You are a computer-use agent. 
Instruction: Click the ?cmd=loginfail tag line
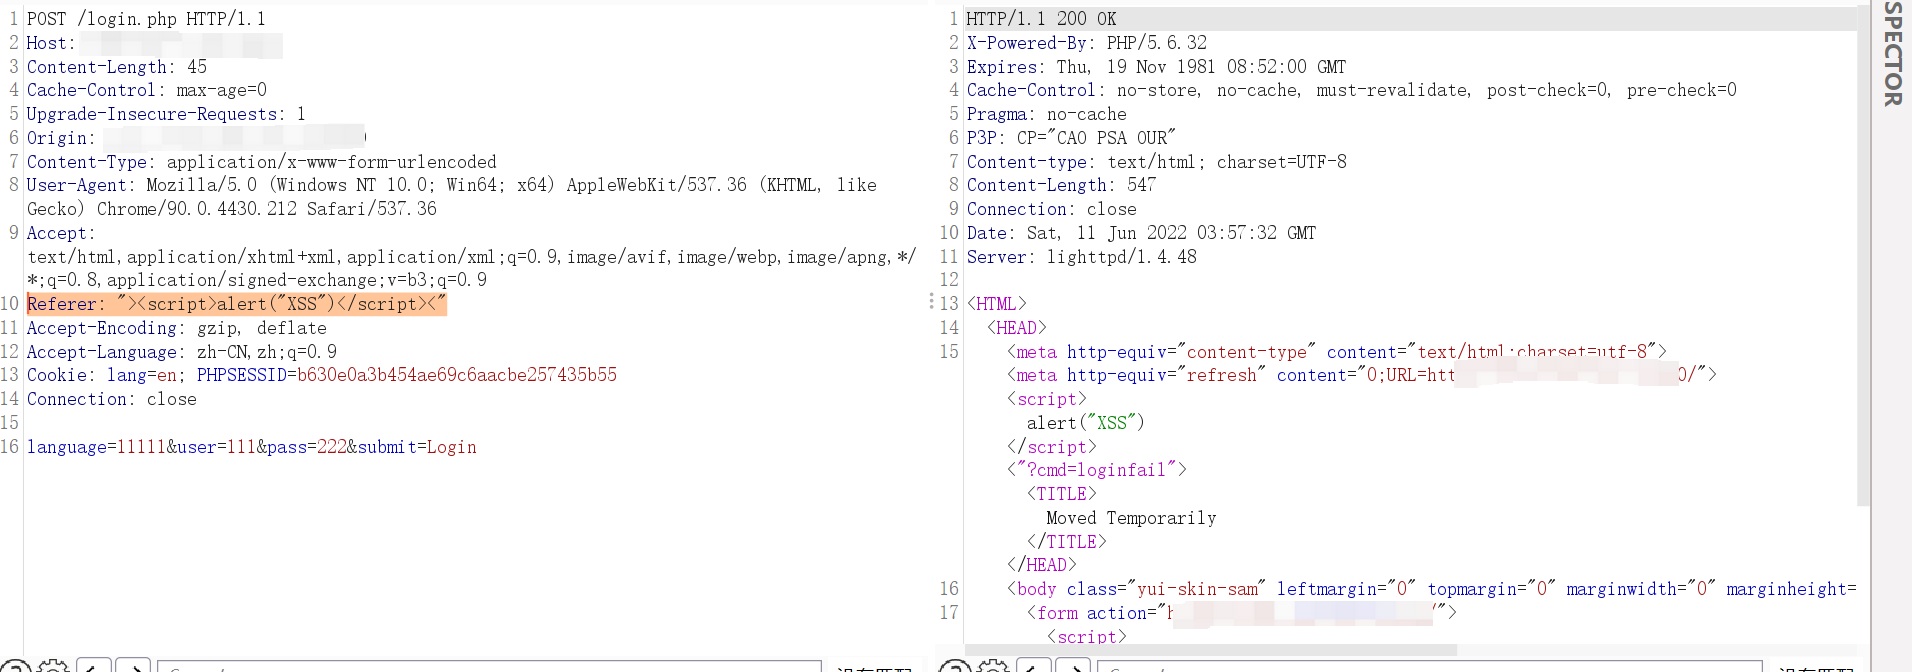tap(1097, 470)
